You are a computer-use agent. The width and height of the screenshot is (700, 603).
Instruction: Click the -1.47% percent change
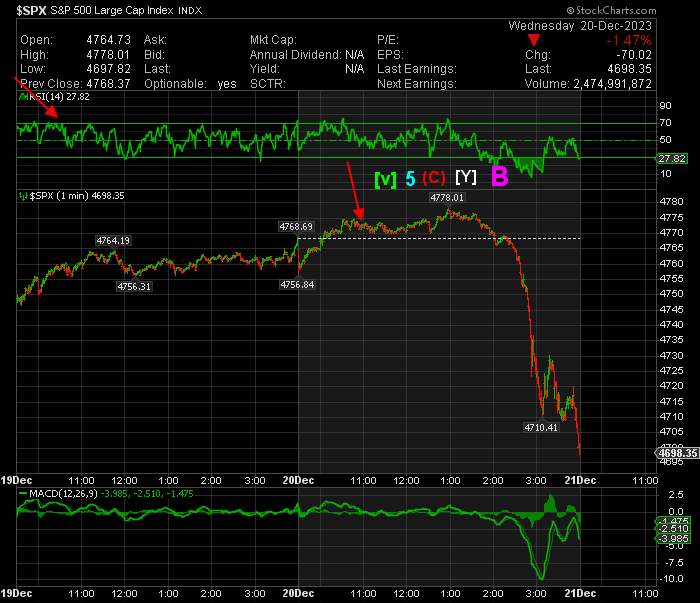[629, 41]
